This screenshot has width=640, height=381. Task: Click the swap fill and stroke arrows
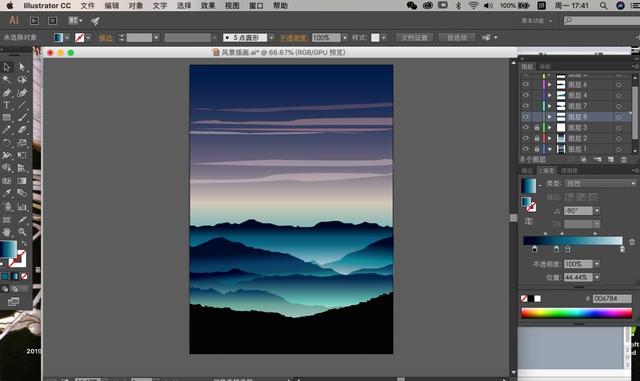point(24,243)
